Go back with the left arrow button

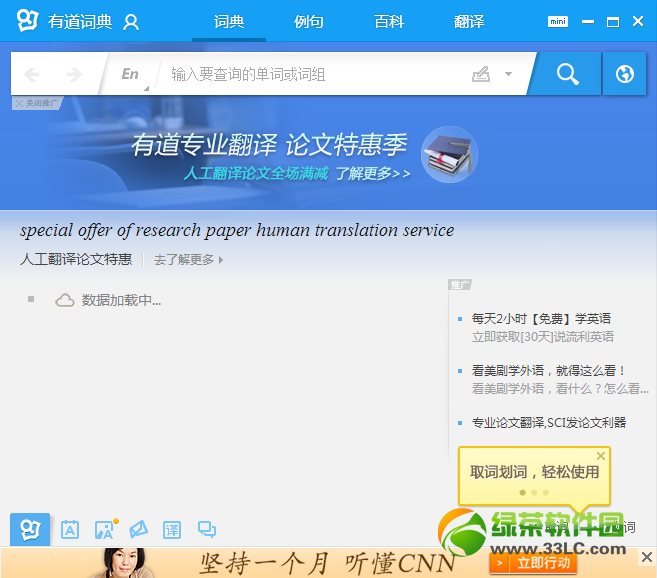(x=32, y=75)
